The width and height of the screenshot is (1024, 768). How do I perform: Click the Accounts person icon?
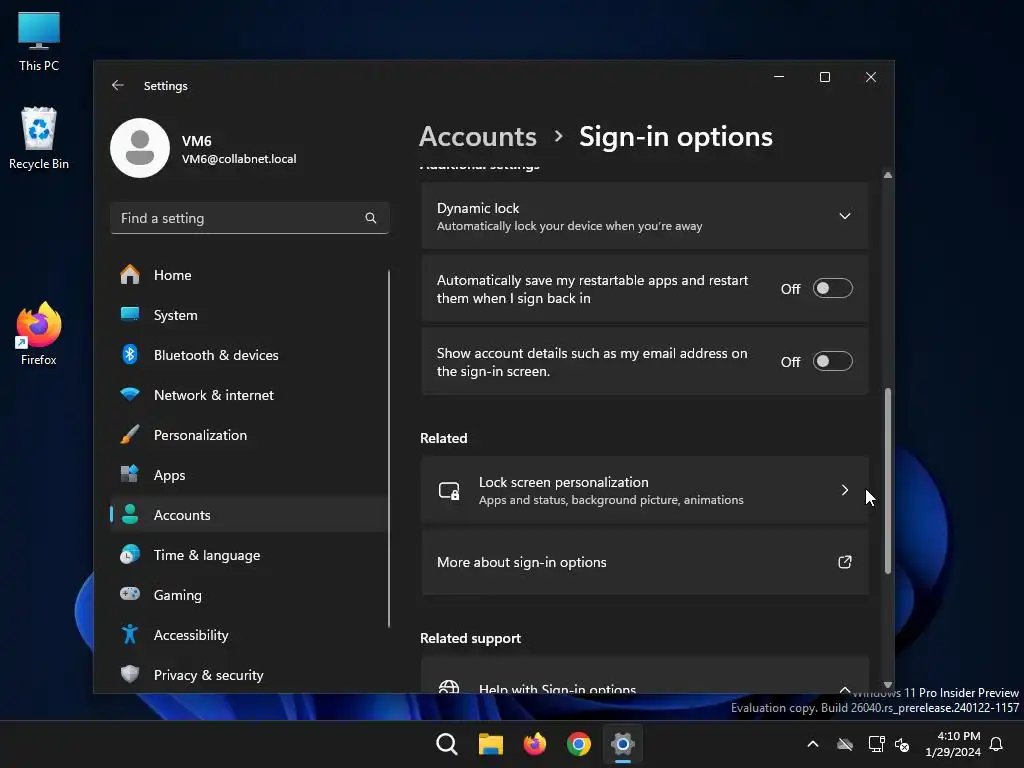[x=130, y=515]
